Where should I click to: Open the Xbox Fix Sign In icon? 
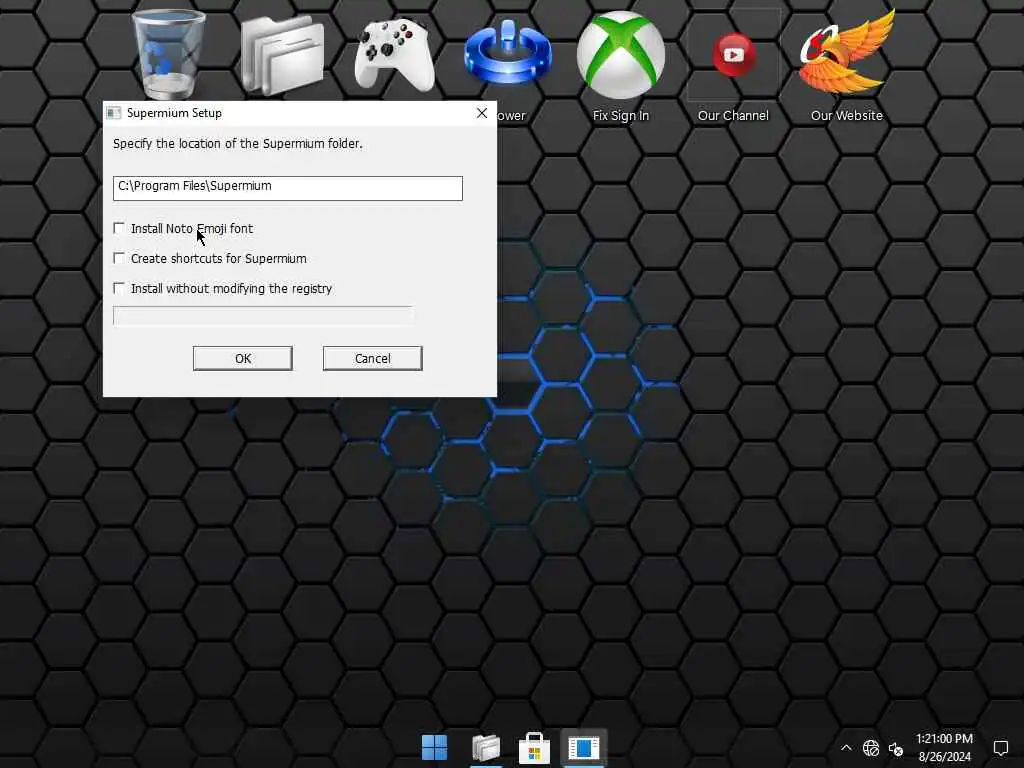(620, 55)
